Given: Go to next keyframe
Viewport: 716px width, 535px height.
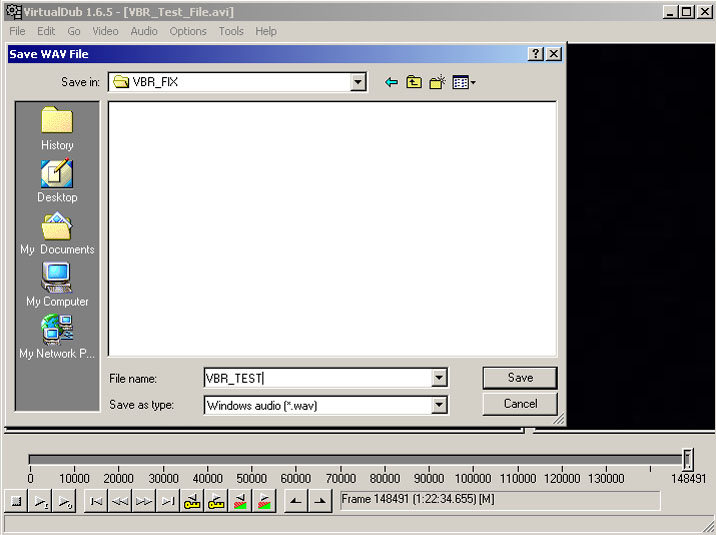Looking at the screenshot, I should pos(216,501).
